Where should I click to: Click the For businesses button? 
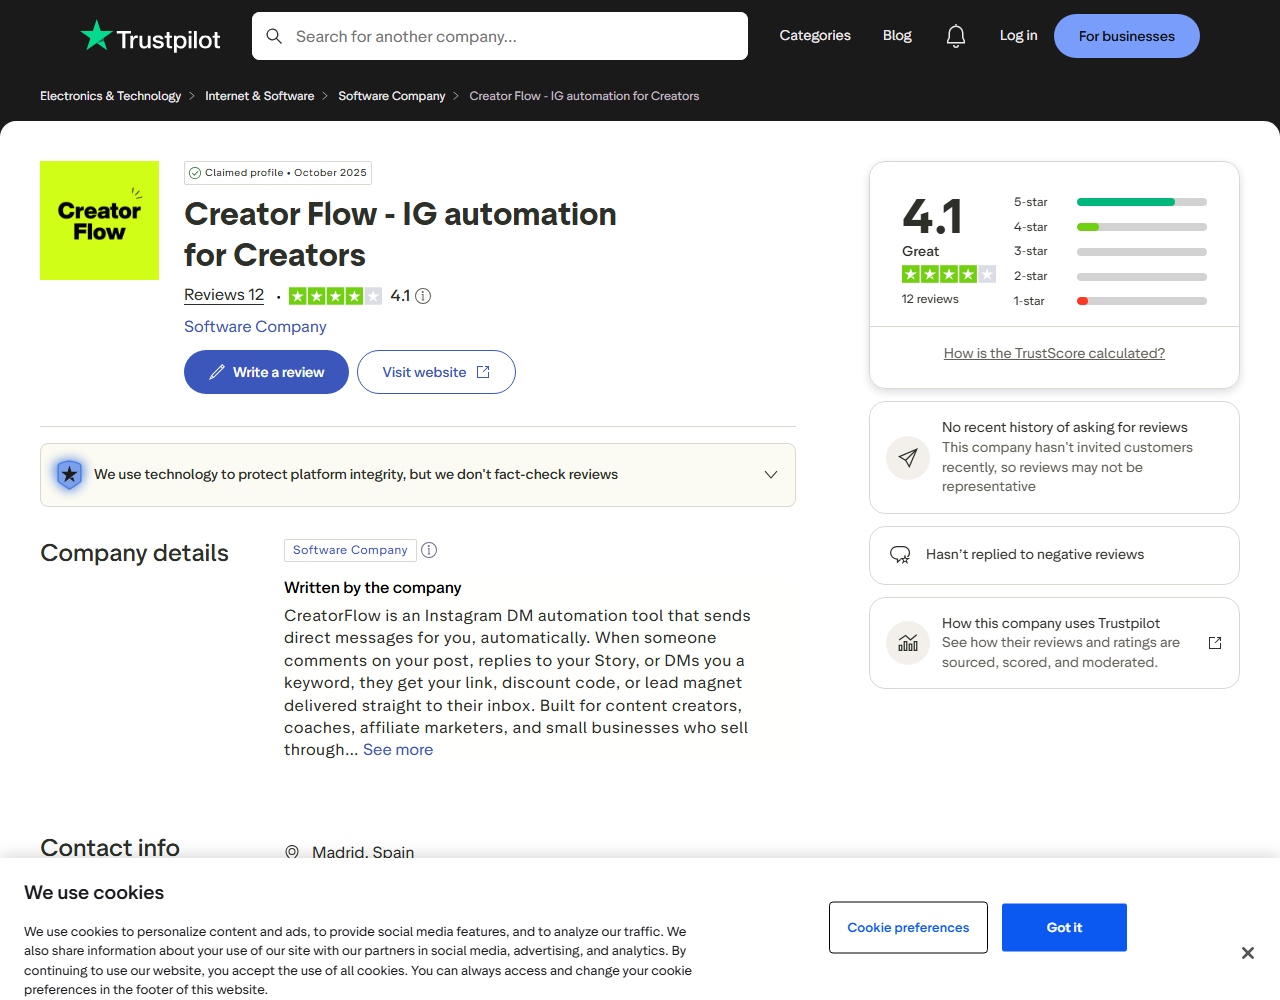point(1127,36)
